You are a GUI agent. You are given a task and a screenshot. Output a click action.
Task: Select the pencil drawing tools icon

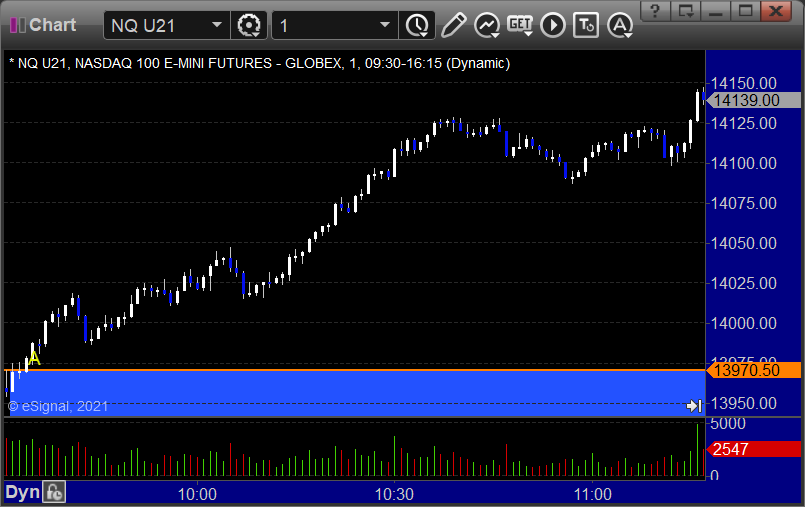click(453, 25)
